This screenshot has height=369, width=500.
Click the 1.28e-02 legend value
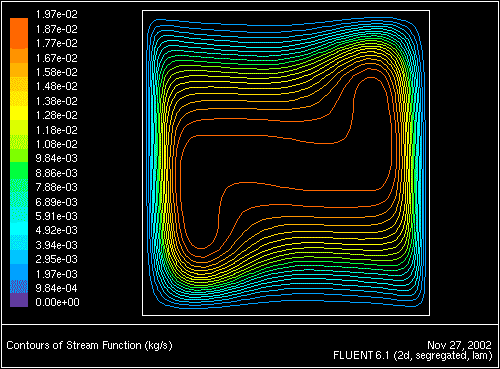click(x=57, y=115)
